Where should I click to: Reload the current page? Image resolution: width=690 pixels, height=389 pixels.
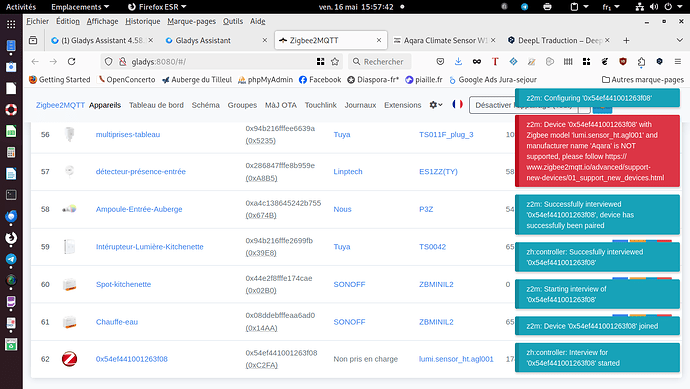[x=72, y=62]
